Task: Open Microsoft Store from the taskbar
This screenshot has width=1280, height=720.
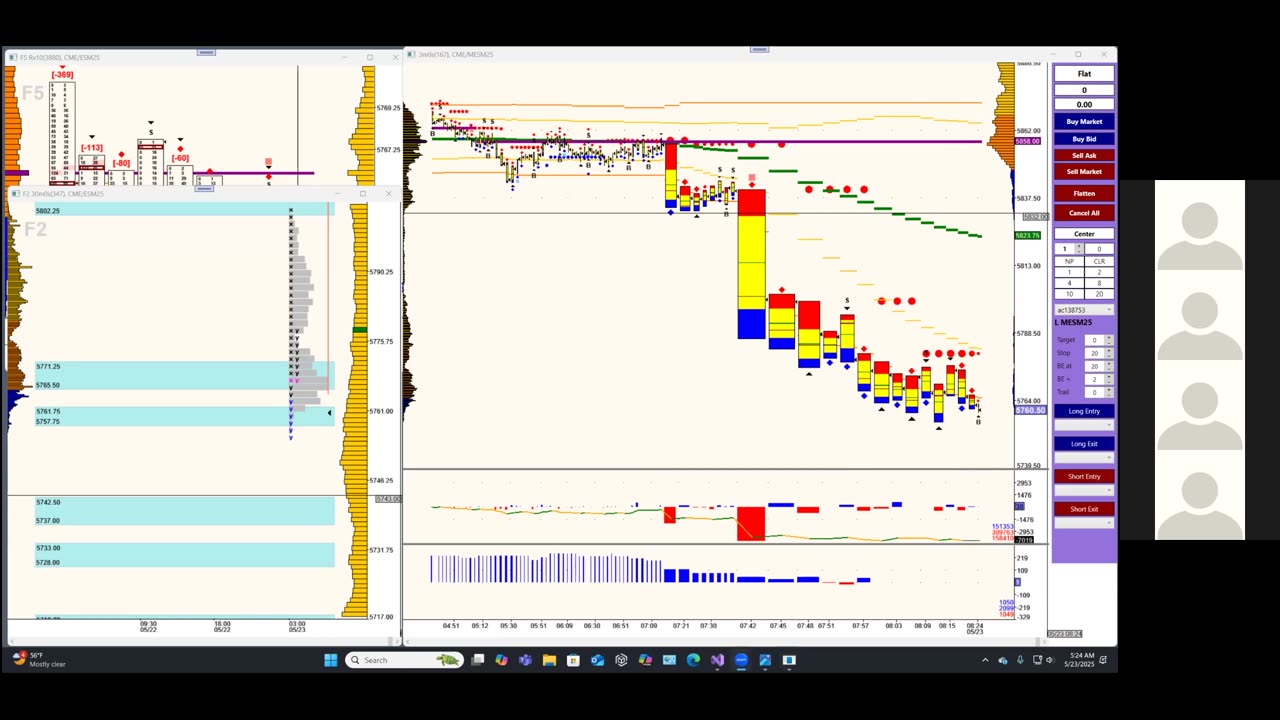Action: tap(573, 660)
